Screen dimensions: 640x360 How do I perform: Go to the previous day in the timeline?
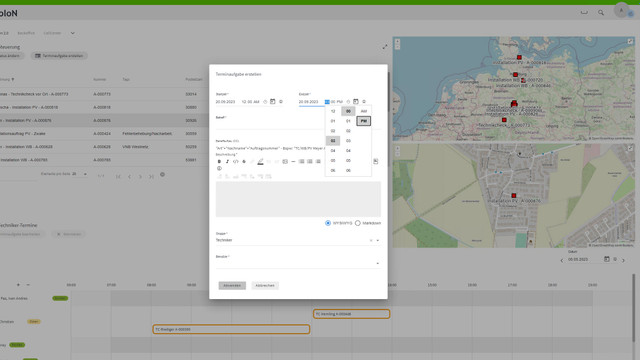point(562,260)
